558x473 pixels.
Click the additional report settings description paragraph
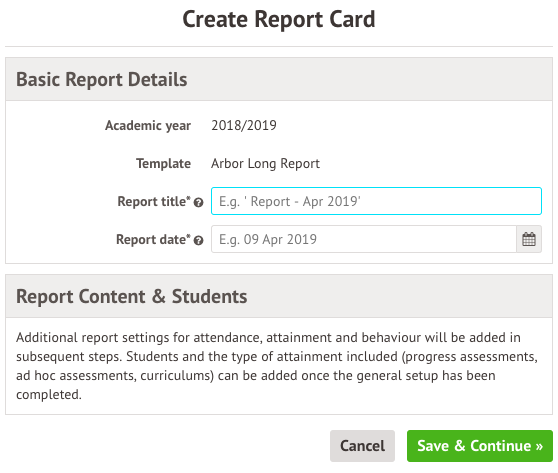pyautogui.click(x=277, y=366)
